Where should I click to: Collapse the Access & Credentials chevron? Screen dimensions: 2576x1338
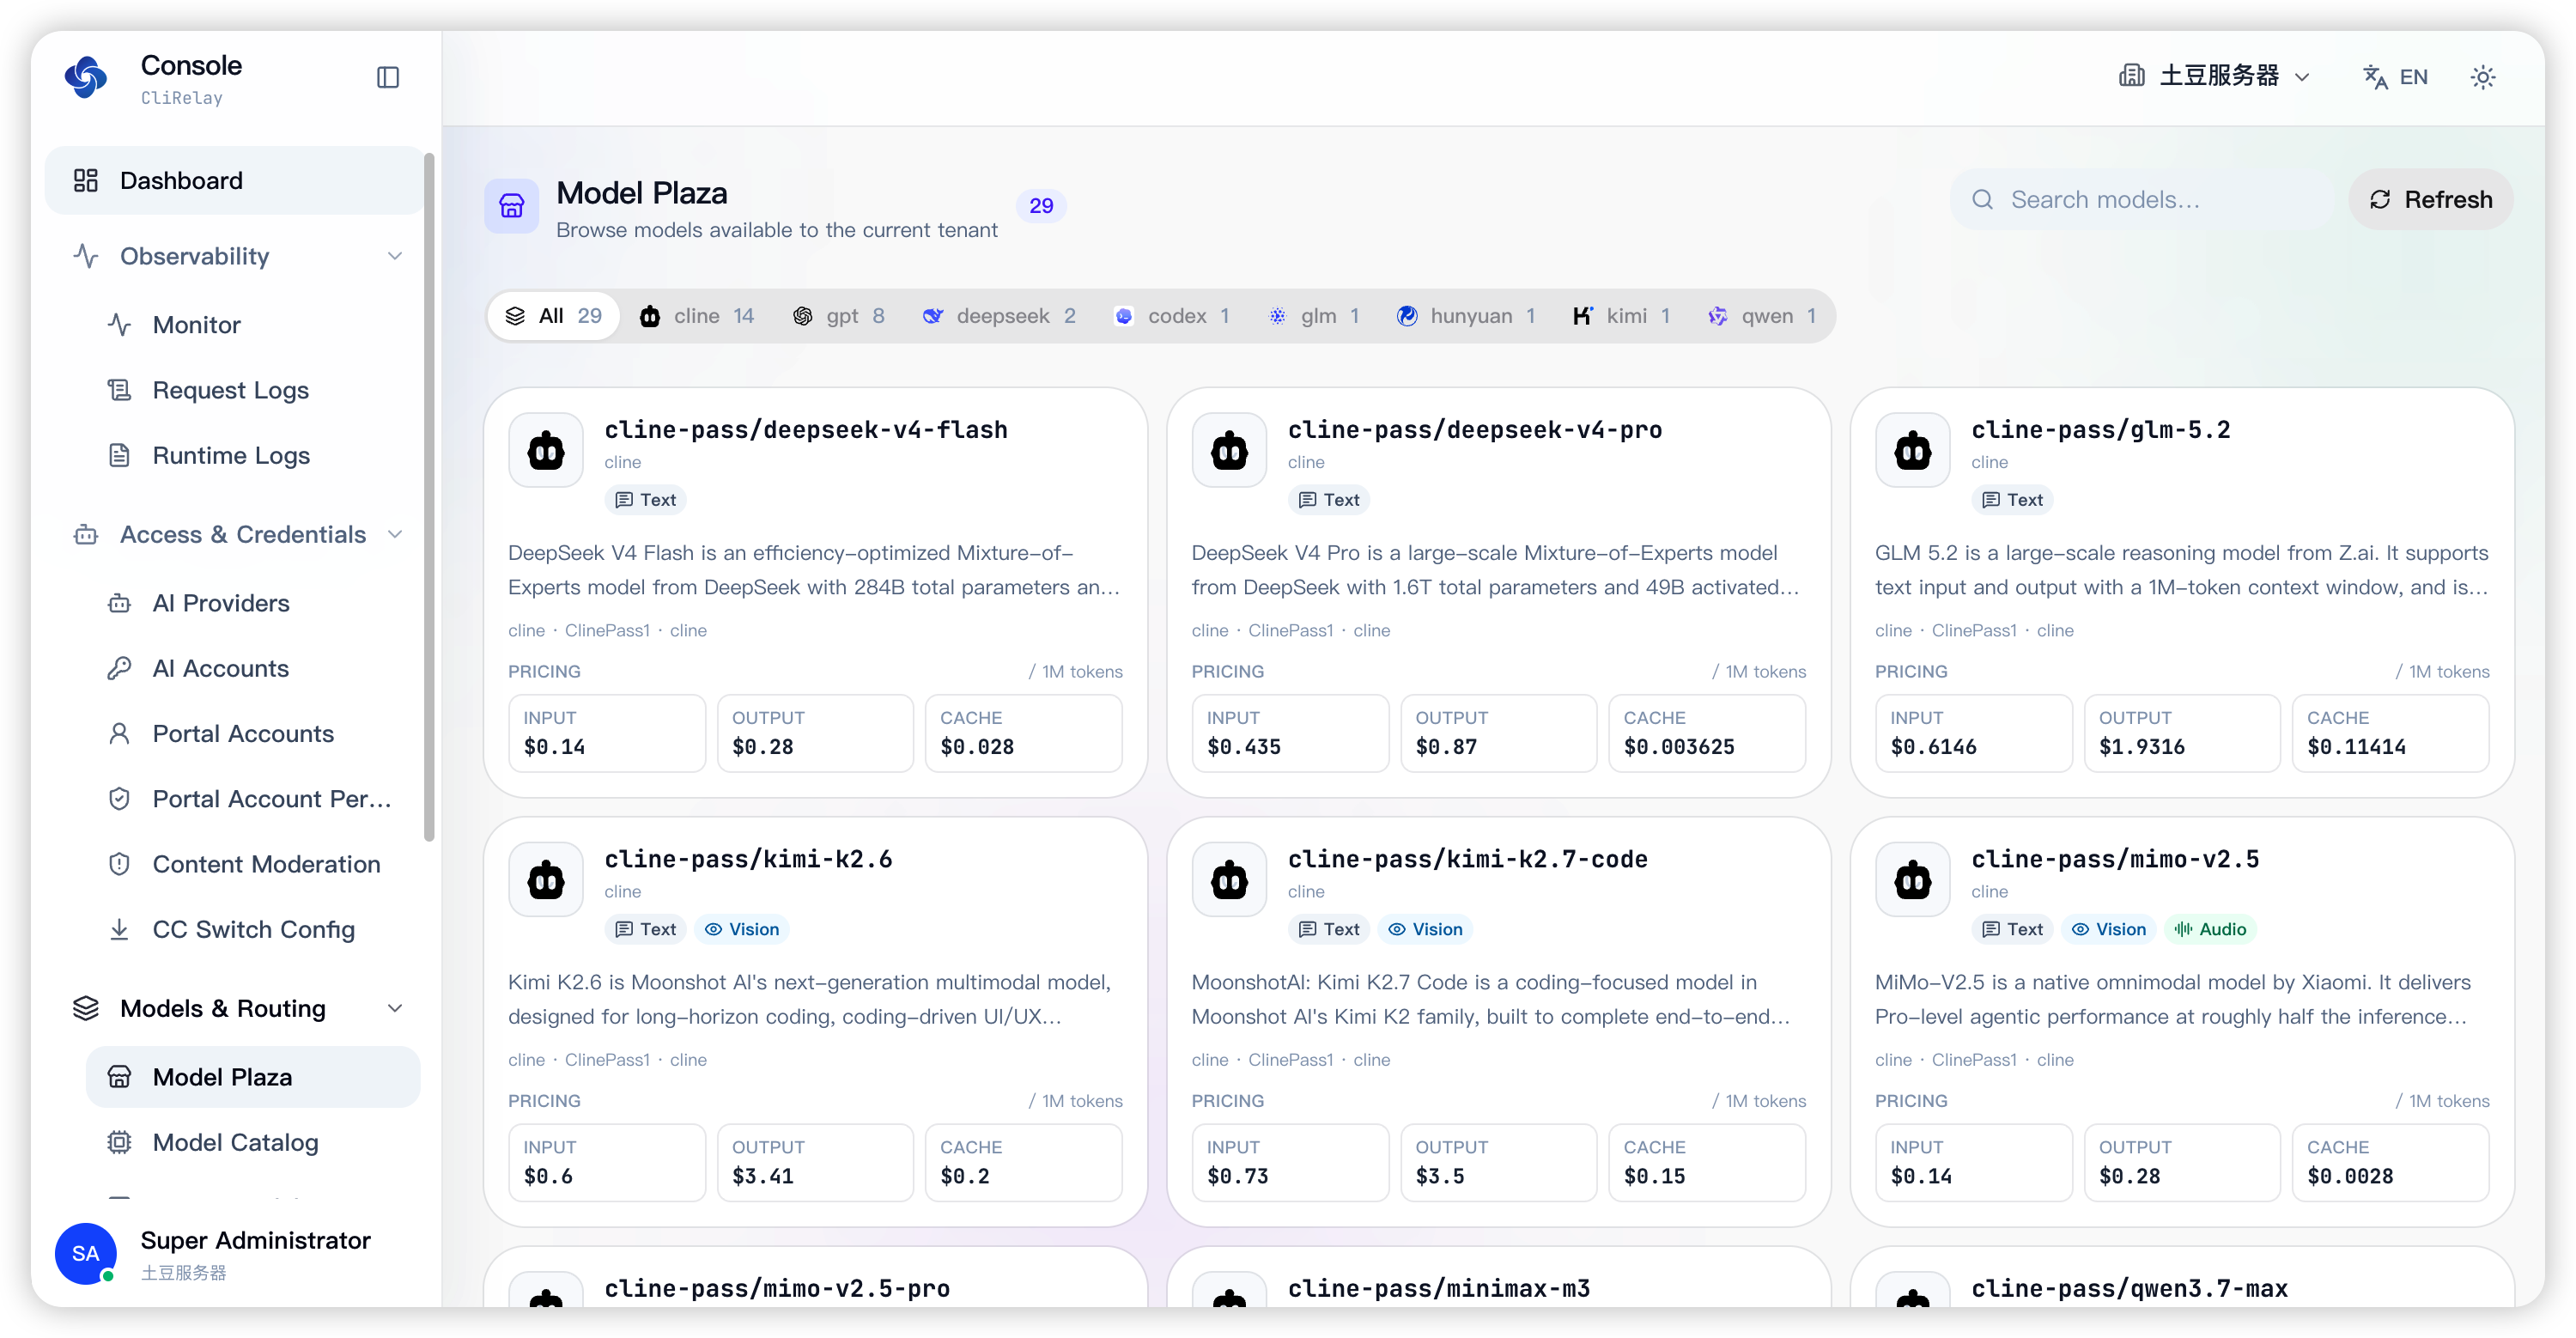tap(395, 534)
